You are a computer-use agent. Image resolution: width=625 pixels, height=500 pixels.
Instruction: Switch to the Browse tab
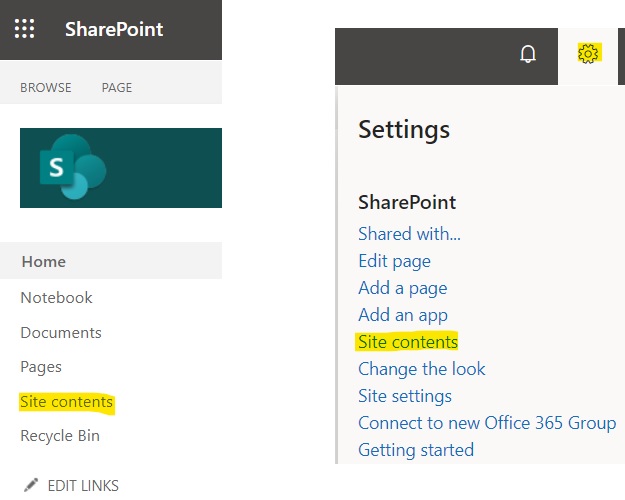tap(46, 87)
